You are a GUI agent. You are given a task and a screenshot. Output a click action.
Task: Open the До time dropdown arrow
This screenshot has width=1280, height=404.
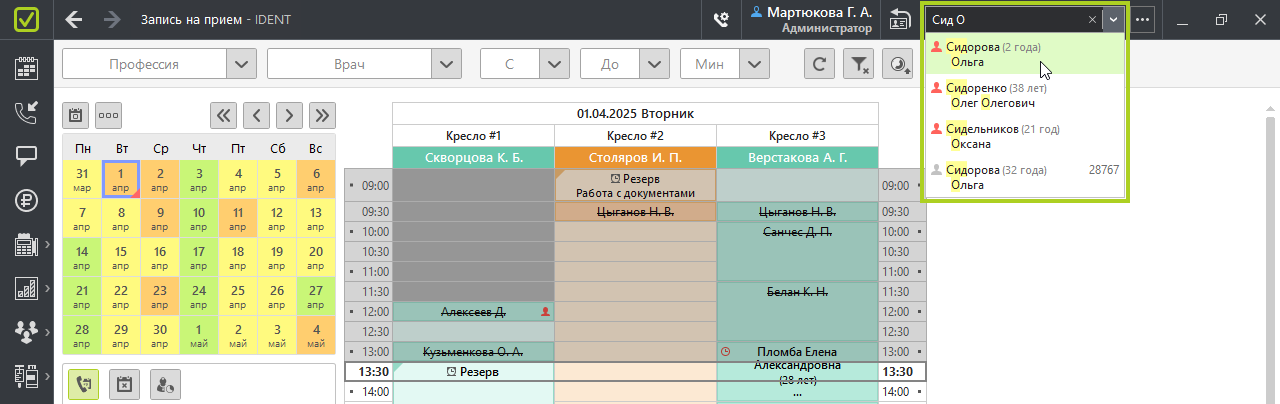pos(654,64)
